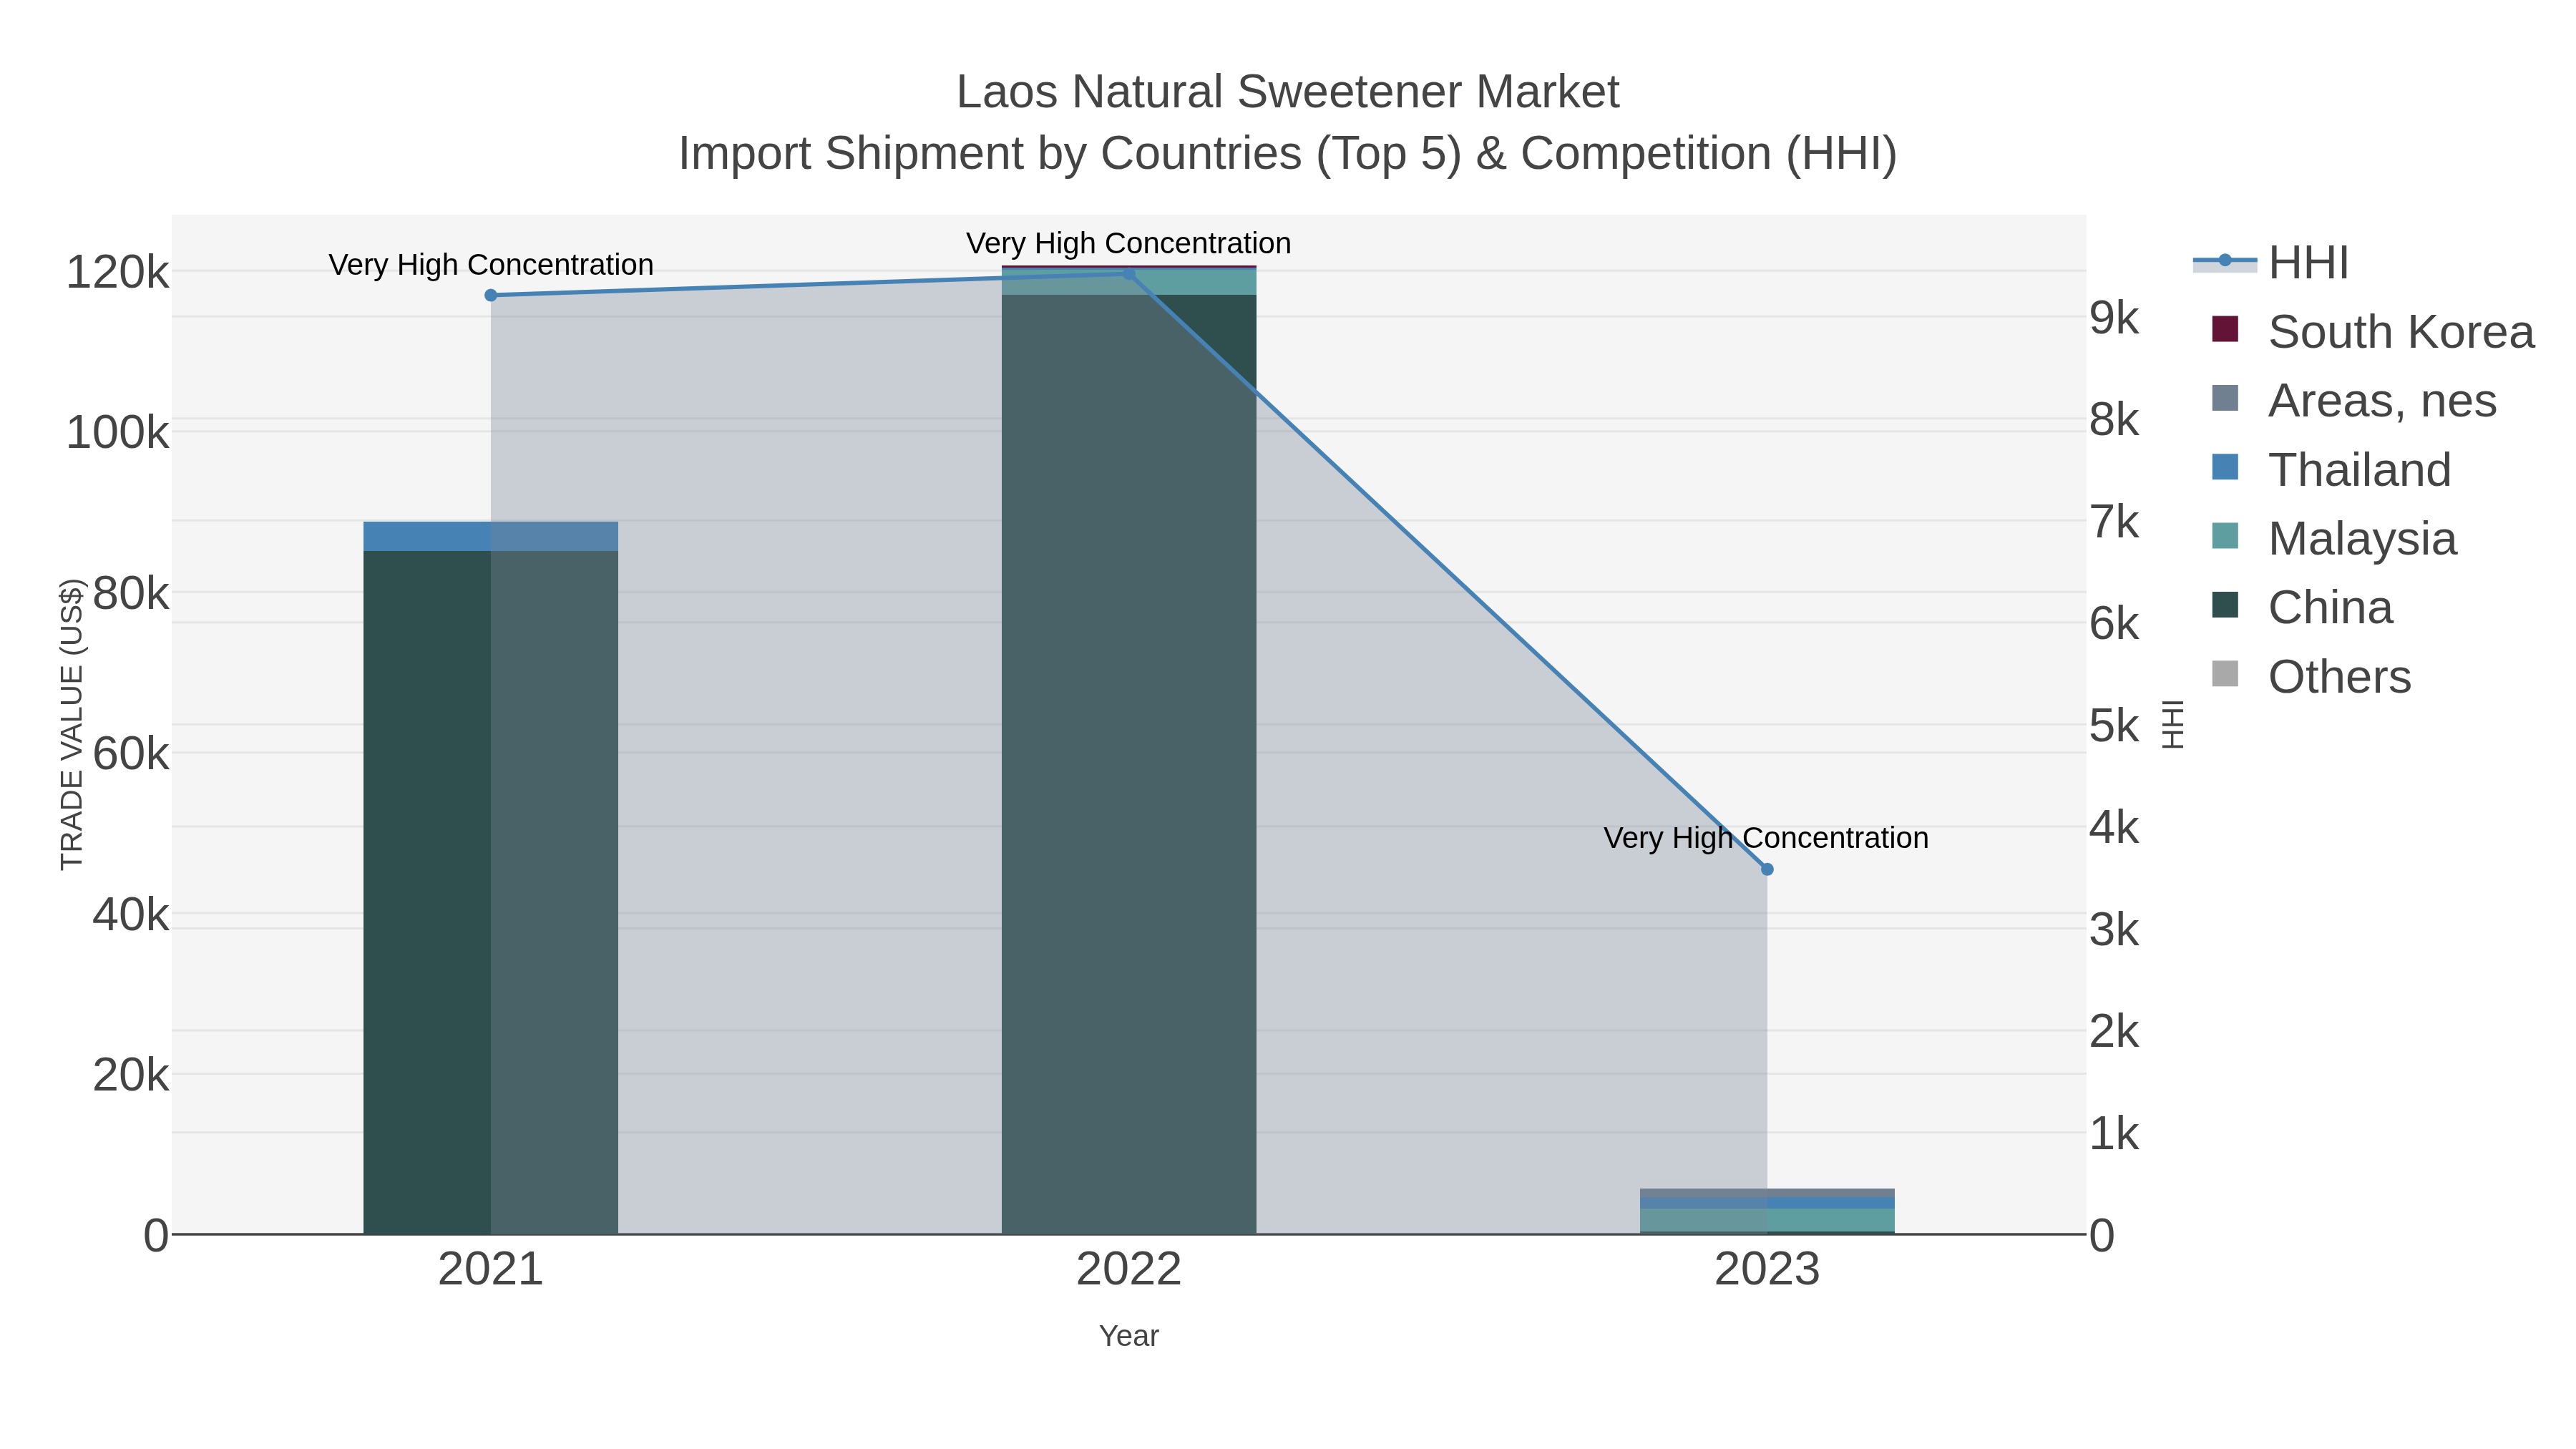Click the 1k right axis tick label

[x=2114, y=1134]
